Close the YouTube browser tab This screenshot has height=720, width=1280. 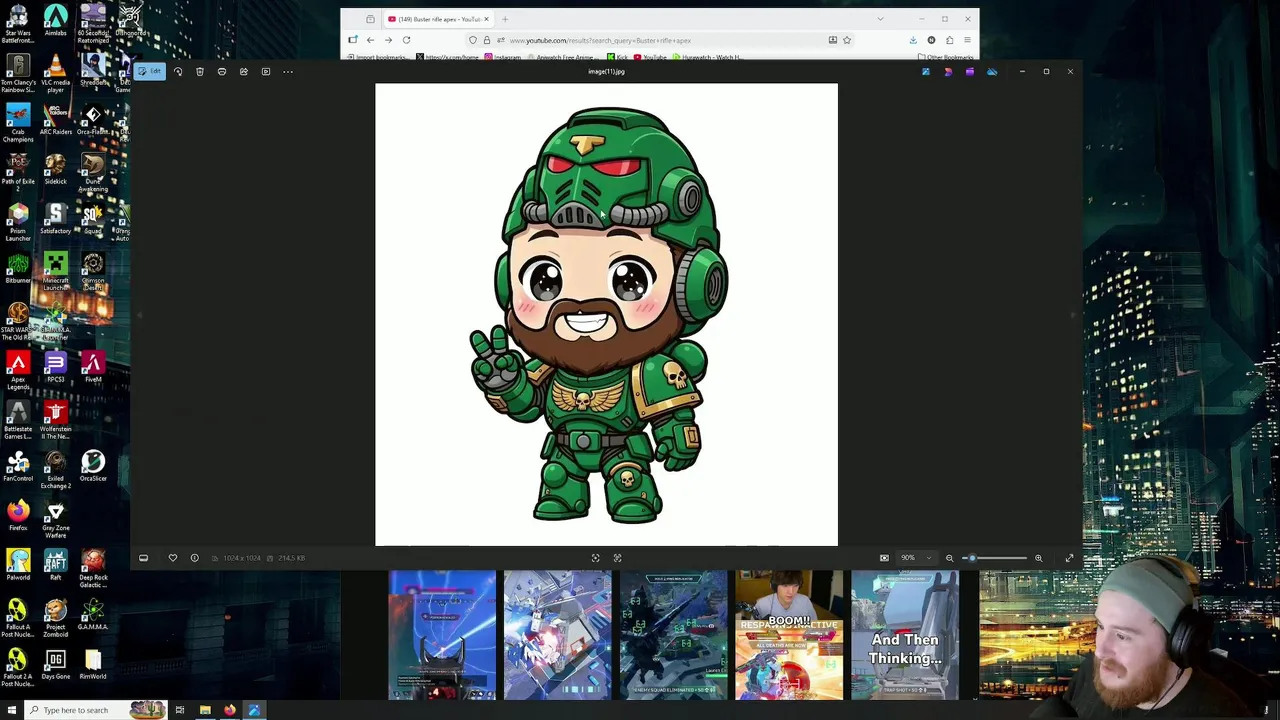[486, 19]
